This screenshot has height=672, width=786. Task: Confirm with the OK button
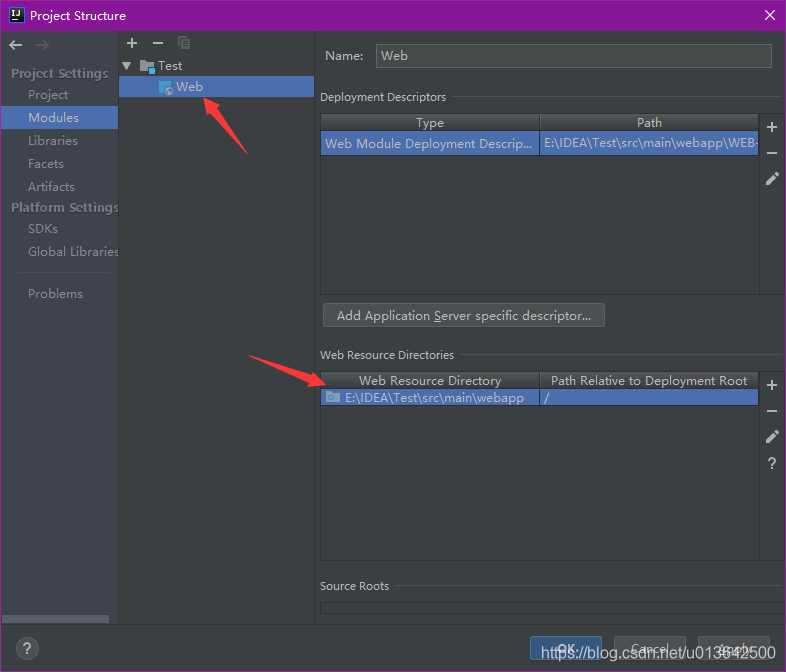(x=566, y=648)
